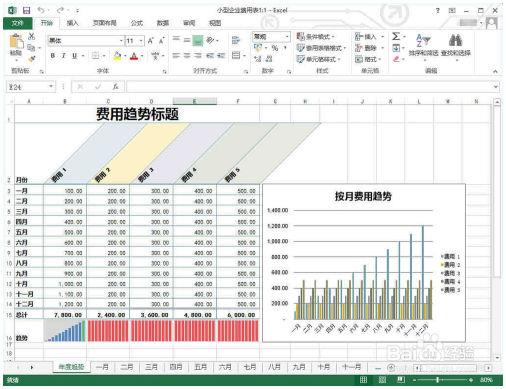Open the green File button

(x=18, y=23)
